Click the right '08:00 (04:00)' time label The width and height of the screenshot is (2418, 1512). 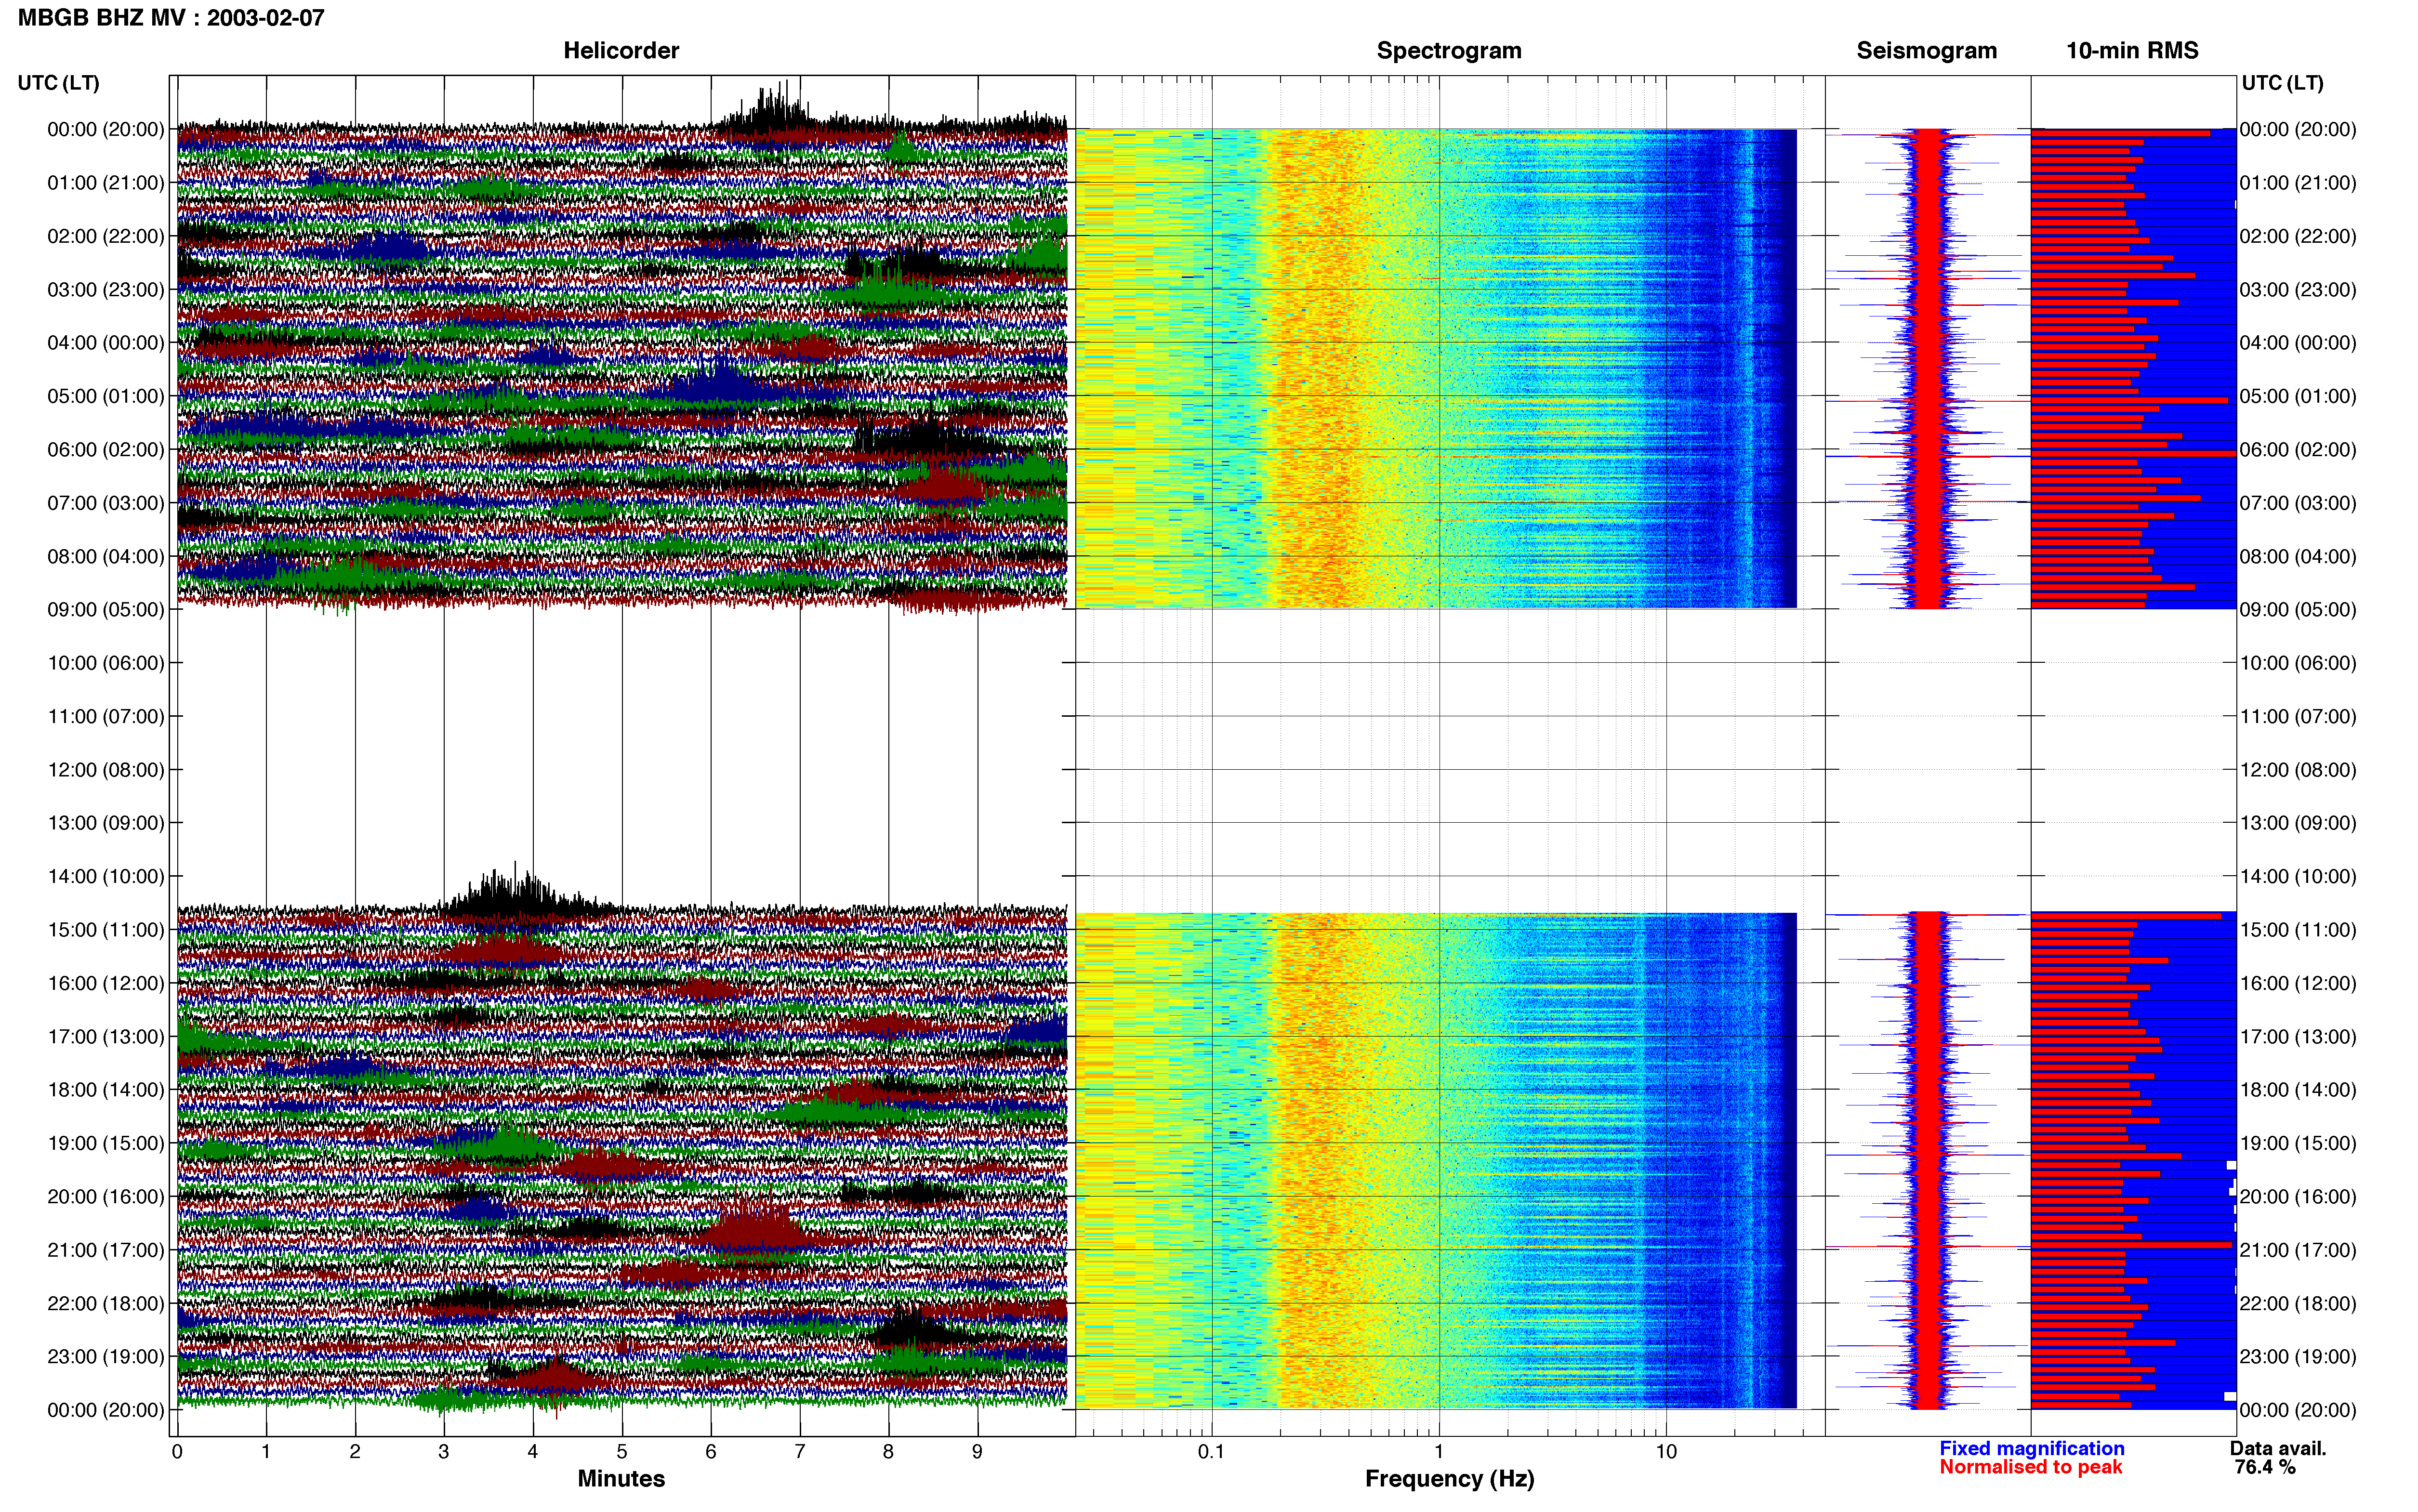click(x=2298, y=556)
